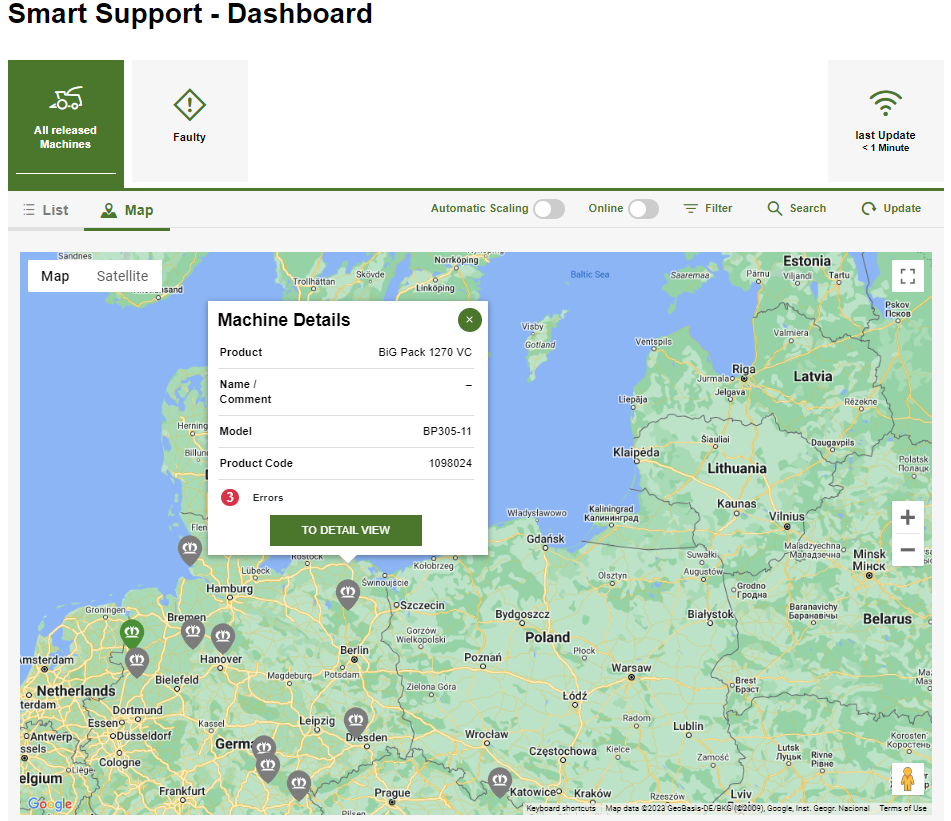Click the machine marker north of Berlin
This screenshot has width=951, height=821.
click(x=347, y=593)
